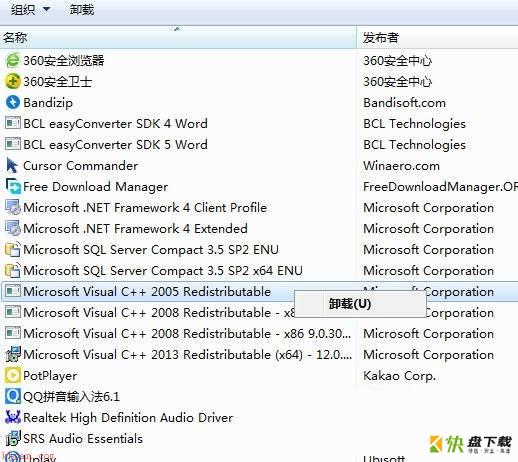
Task: Select the QQ拼音输入法6.1 entry name
Action: (x=71, y=397)
